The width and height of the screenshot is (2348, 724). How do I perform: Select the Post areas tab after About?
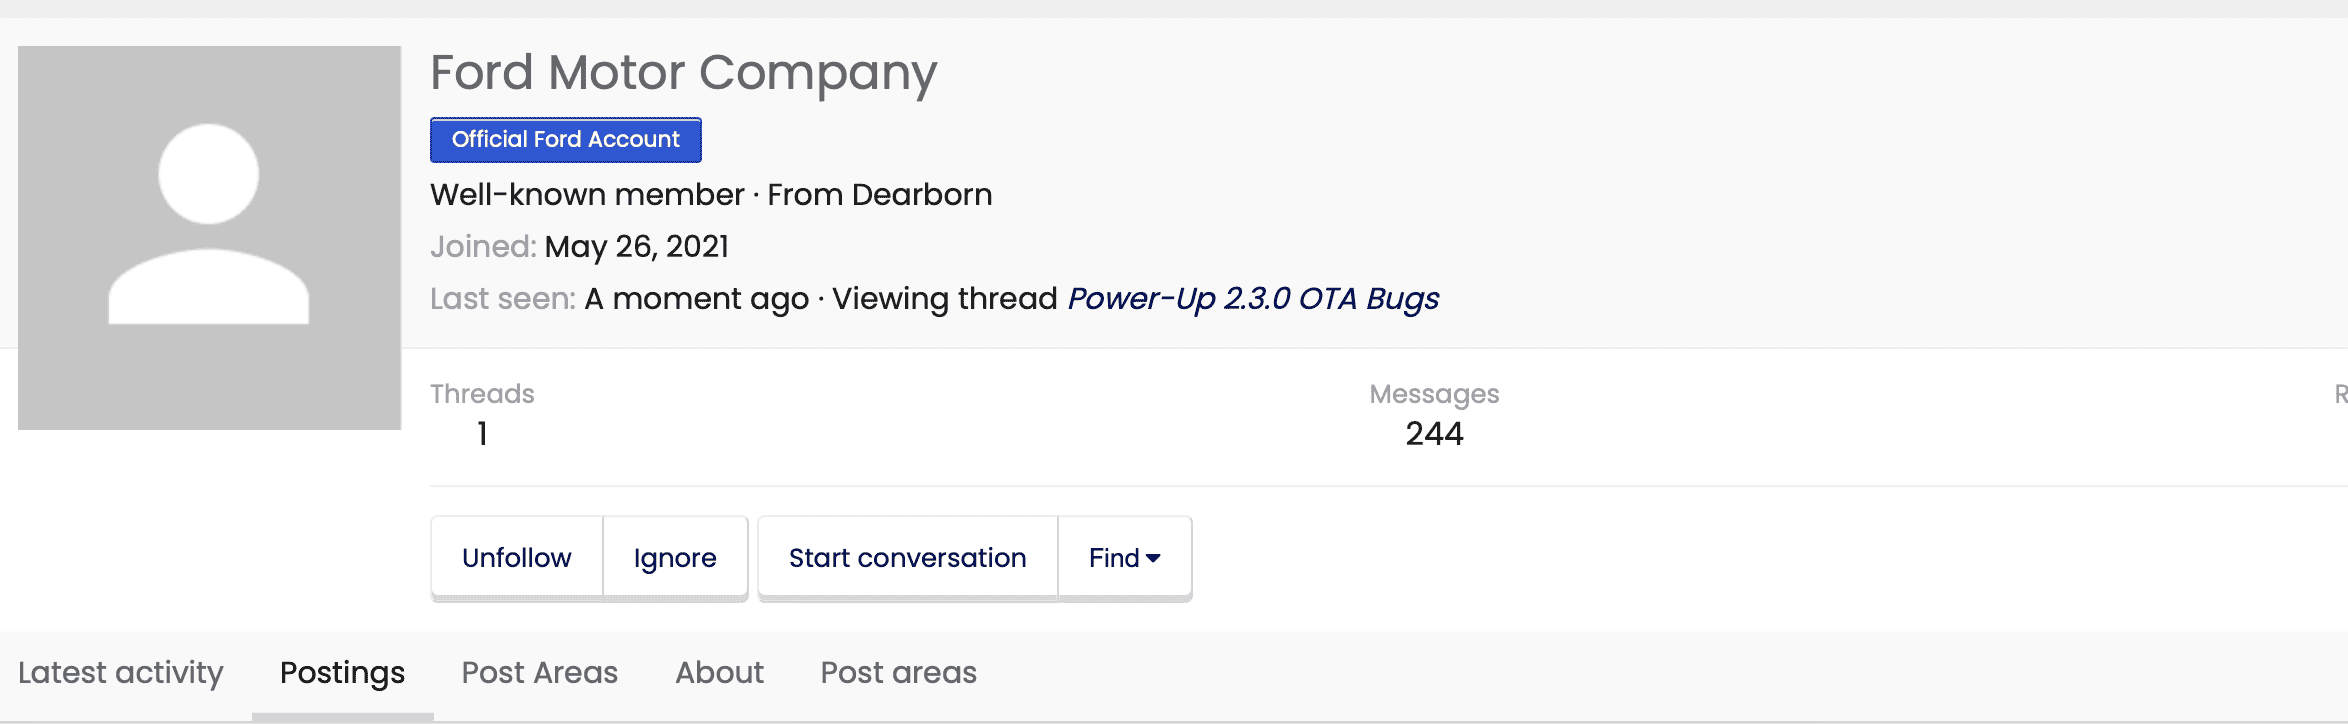point(898,673)
